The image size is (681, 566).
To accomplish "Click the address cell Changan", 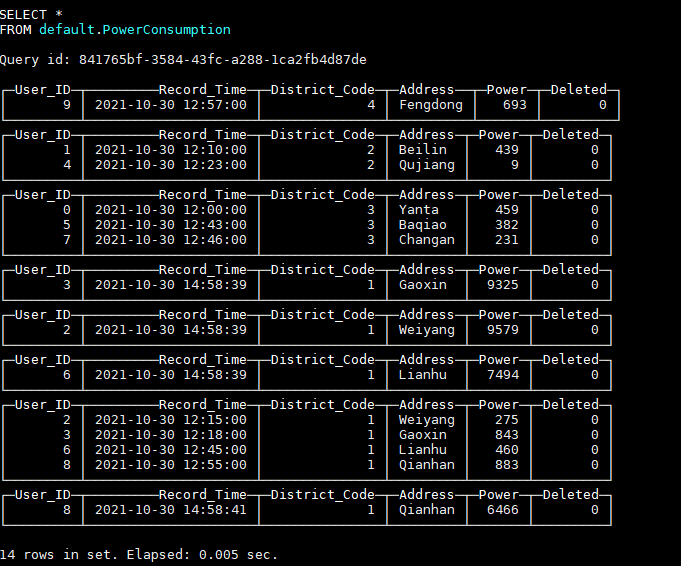I will pyautogui.click(x=426, y=240).
